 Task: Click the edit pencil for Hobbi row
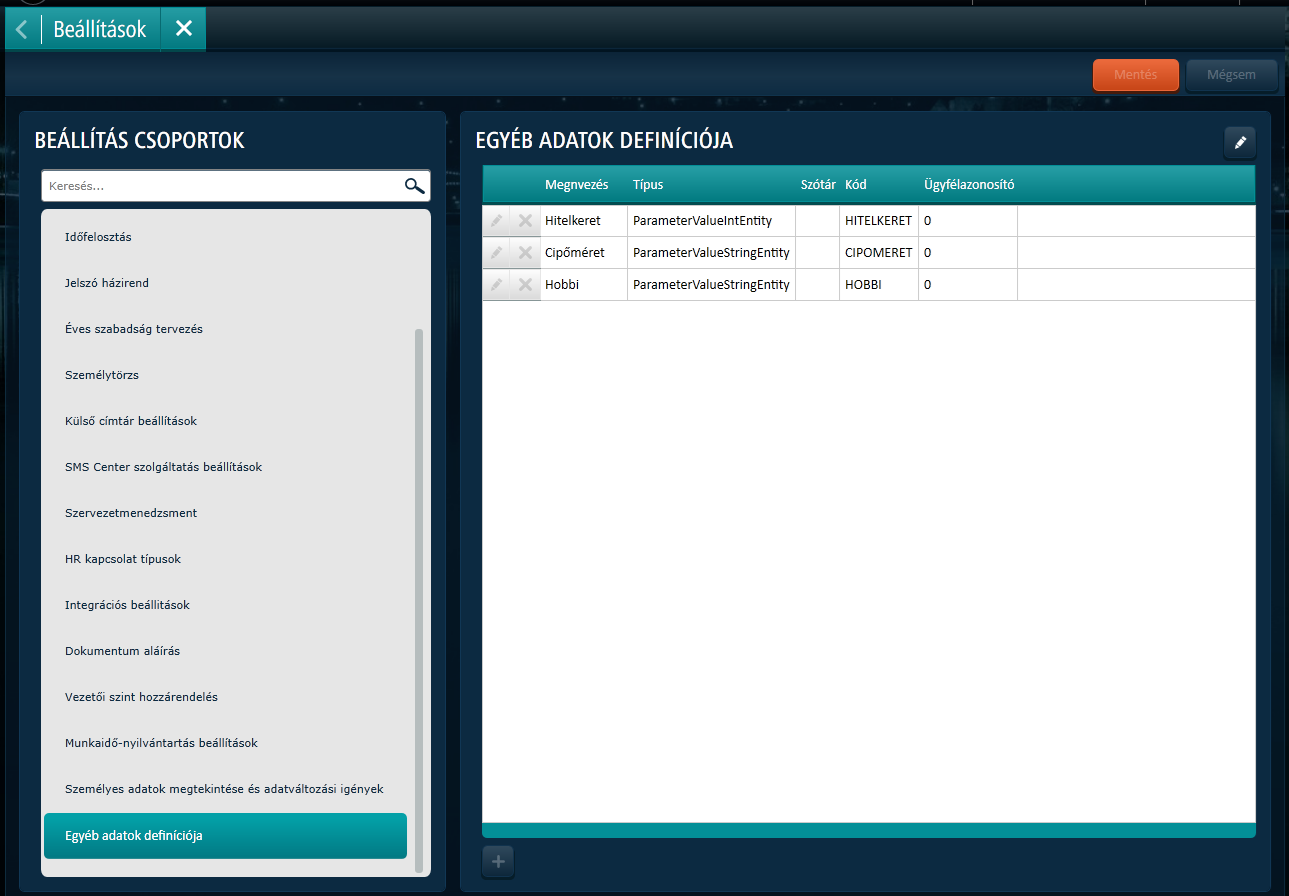point(496,285)
